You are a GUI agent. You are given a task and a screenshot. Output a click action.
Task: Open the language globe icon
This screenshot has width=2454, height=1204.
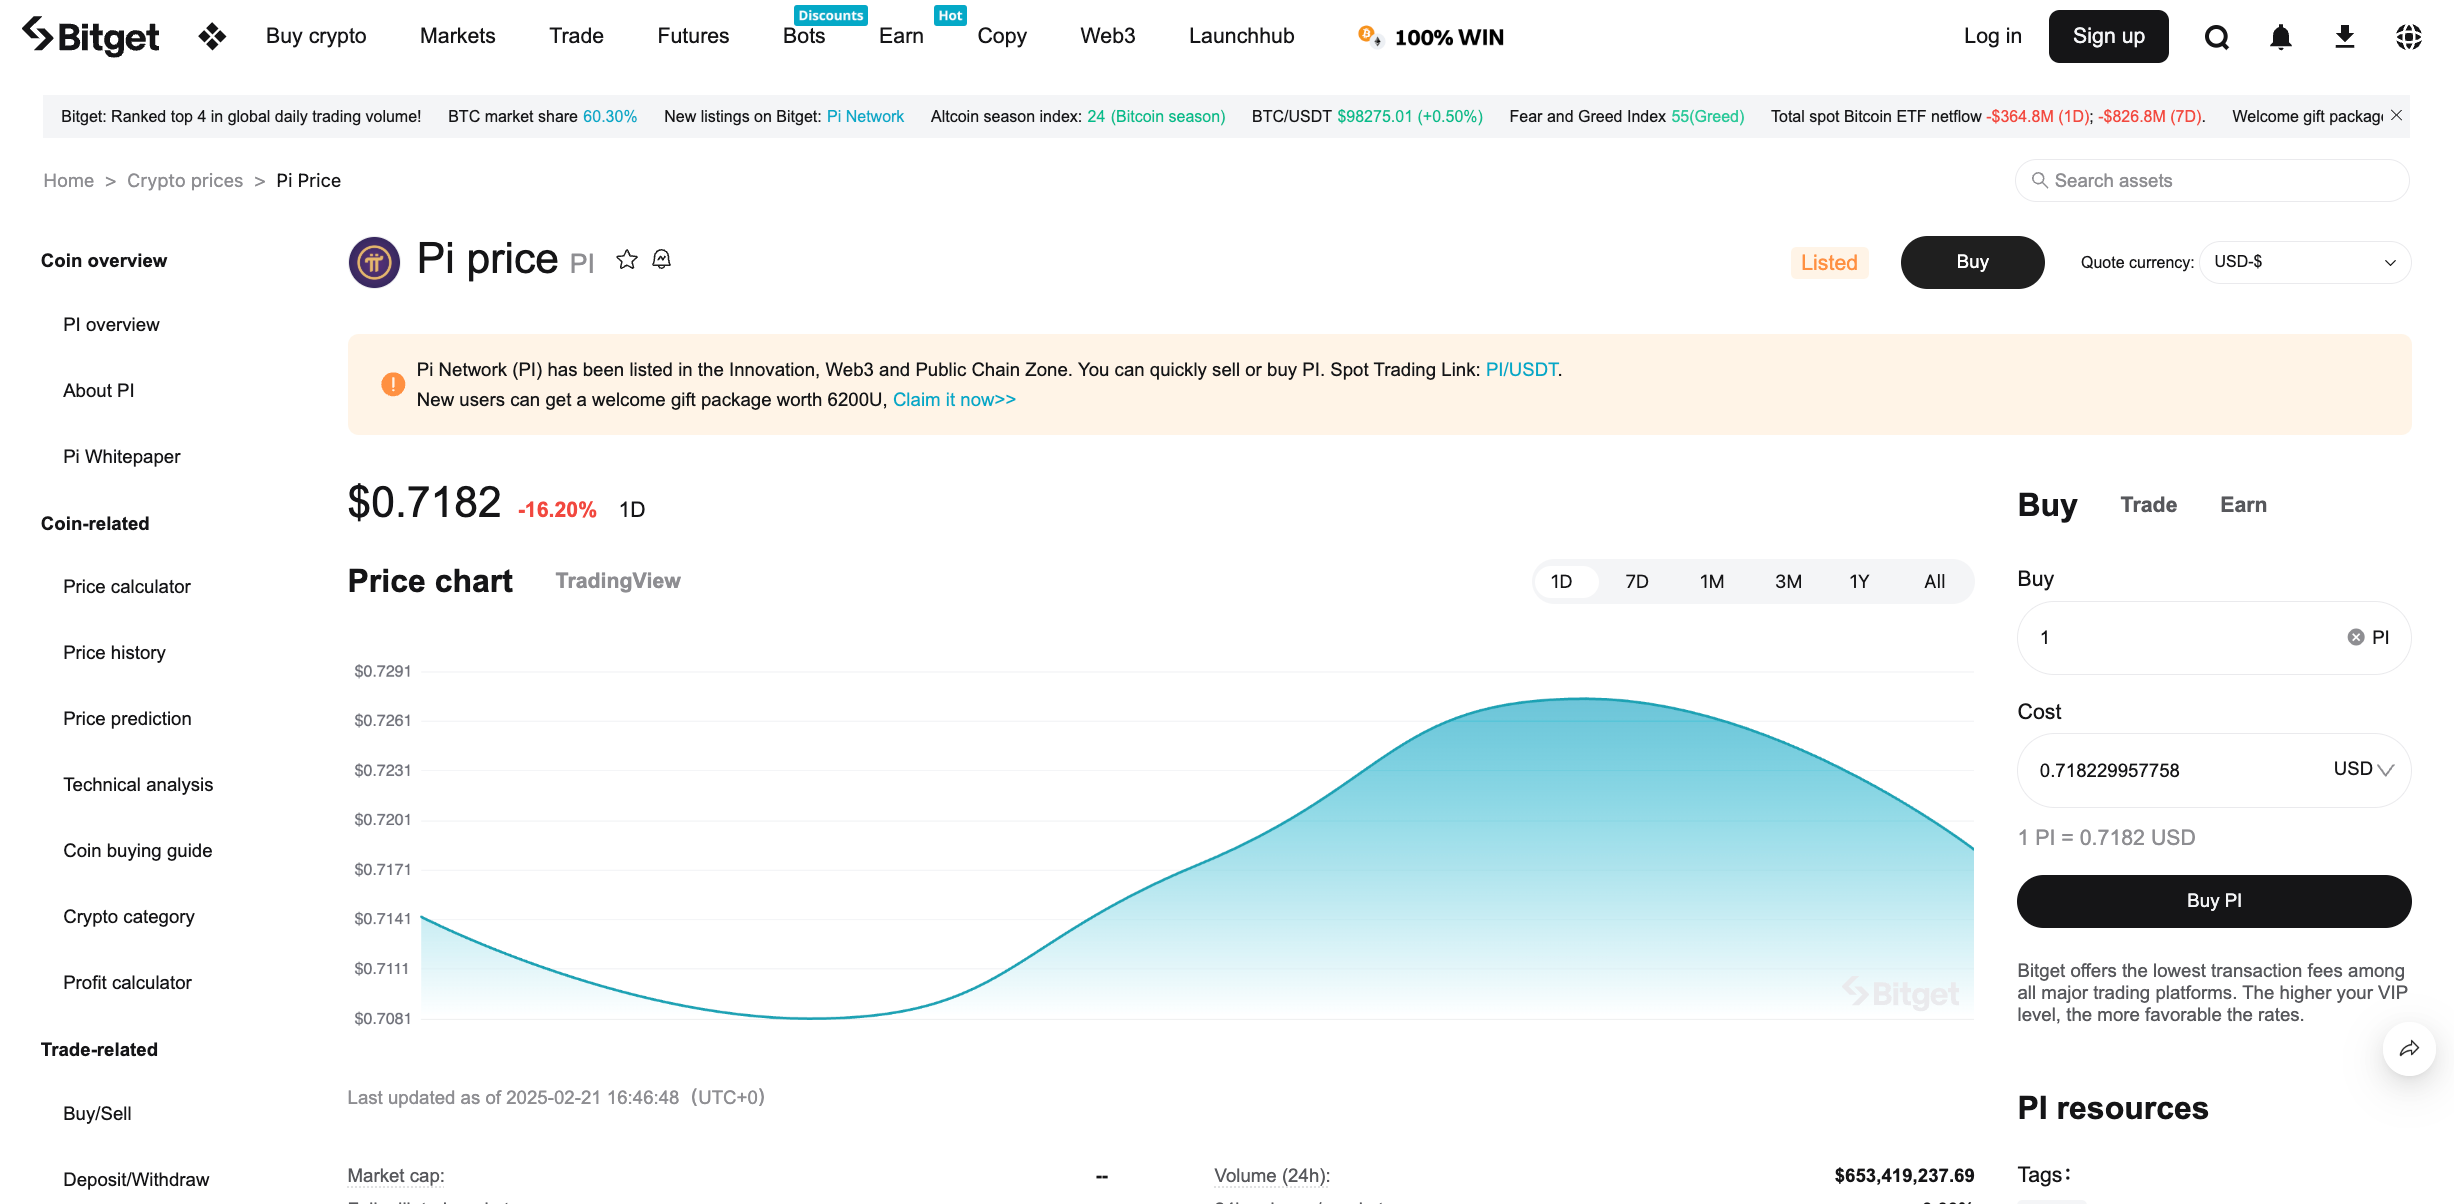click(x=2409, y=37)
